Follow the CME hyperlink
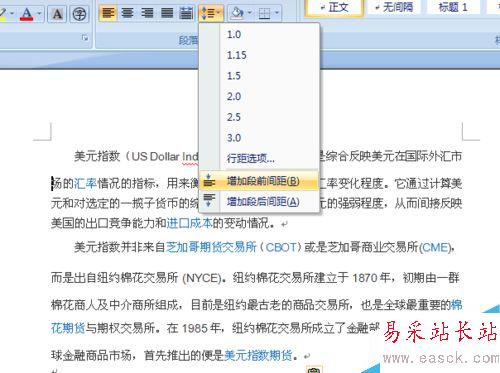This screenshot has height=373, width=500. click(435, 248)
